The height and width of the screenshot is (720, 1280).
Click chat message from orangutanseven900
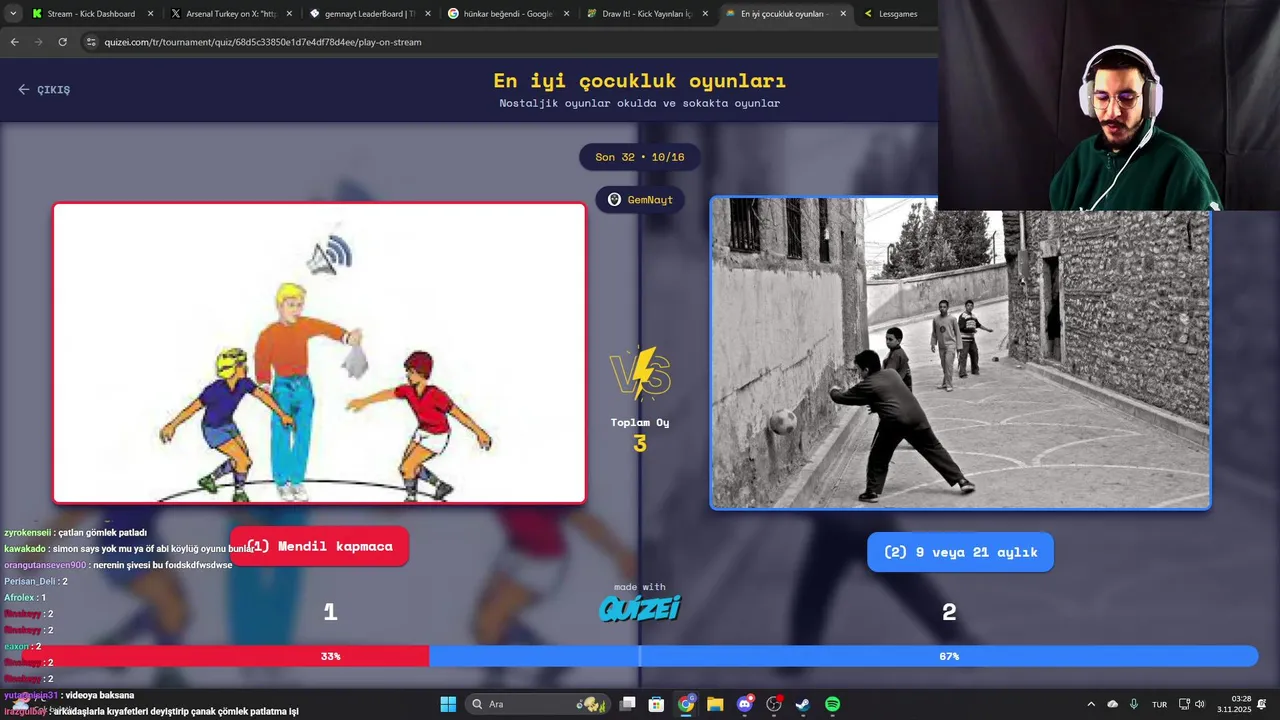click(118, 565)
